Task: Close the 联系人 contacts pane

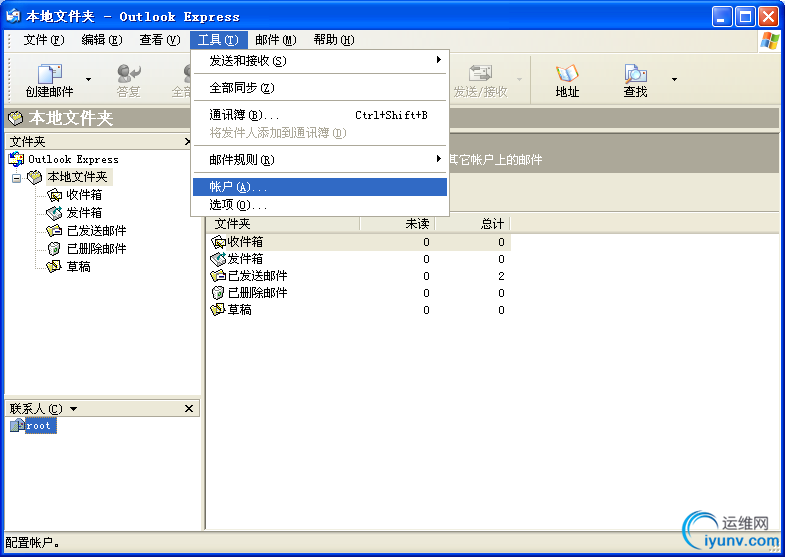Action: [189, 409]
